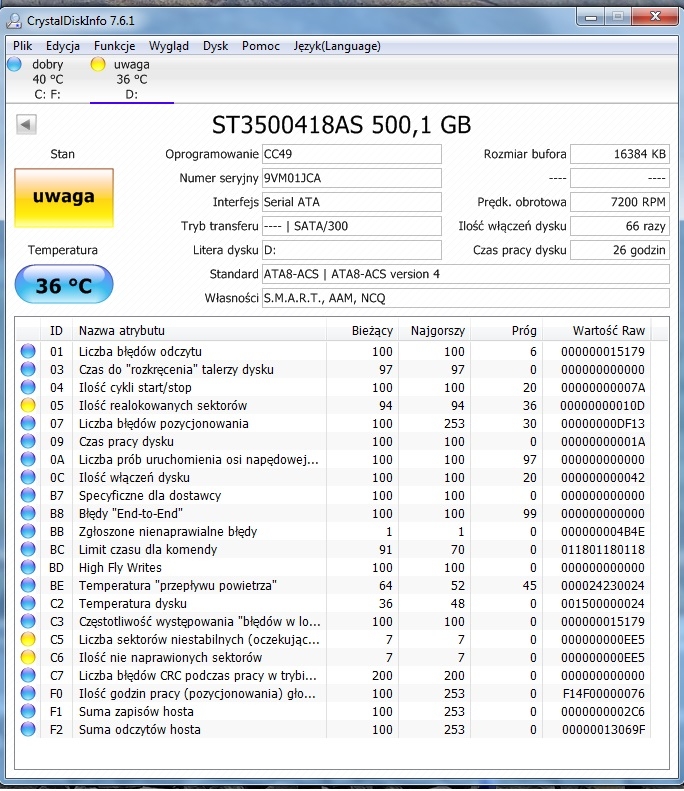
Task: Click status icon of row 0C Ilość włączeń dysku
Action: pos(28,477)
